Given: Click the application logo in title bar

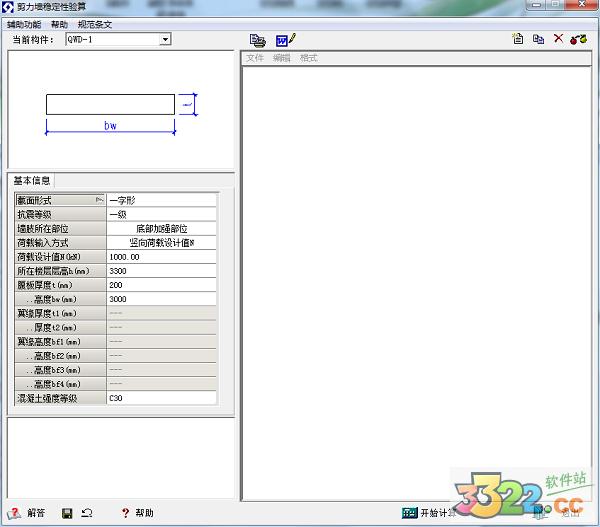Looking at the screenshot, I should (x=8, y=7).
